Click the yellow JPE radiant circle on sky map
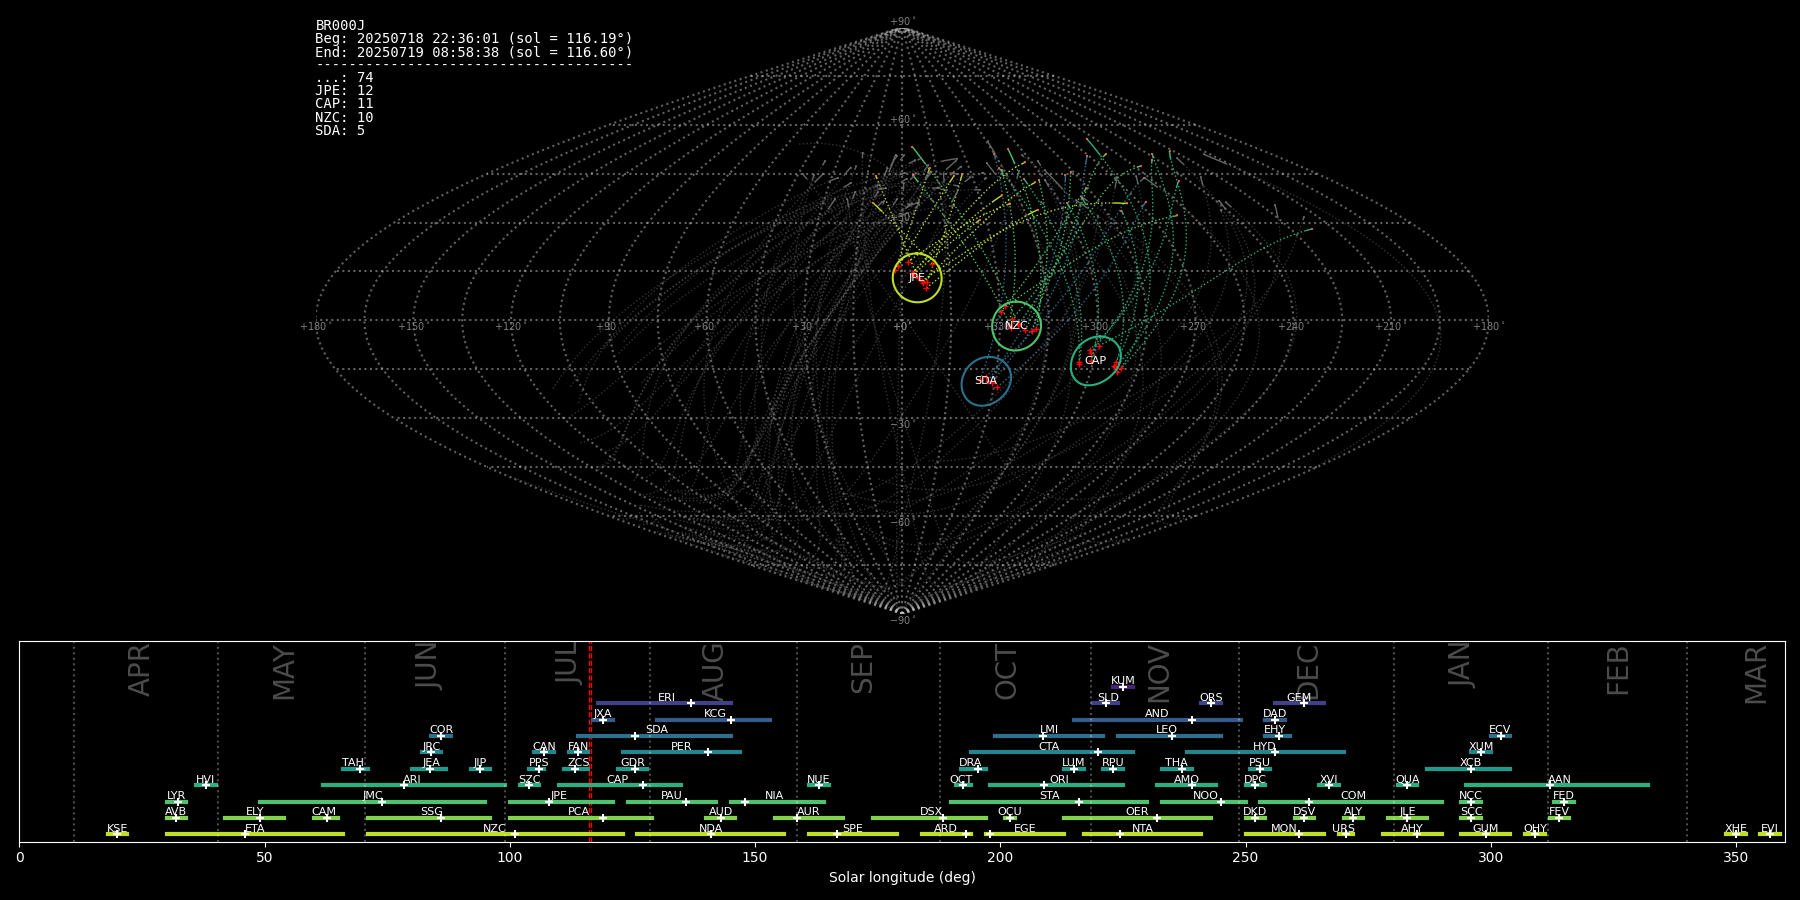The height and width of the screenshot is (900, 1800). click(917, 278)
